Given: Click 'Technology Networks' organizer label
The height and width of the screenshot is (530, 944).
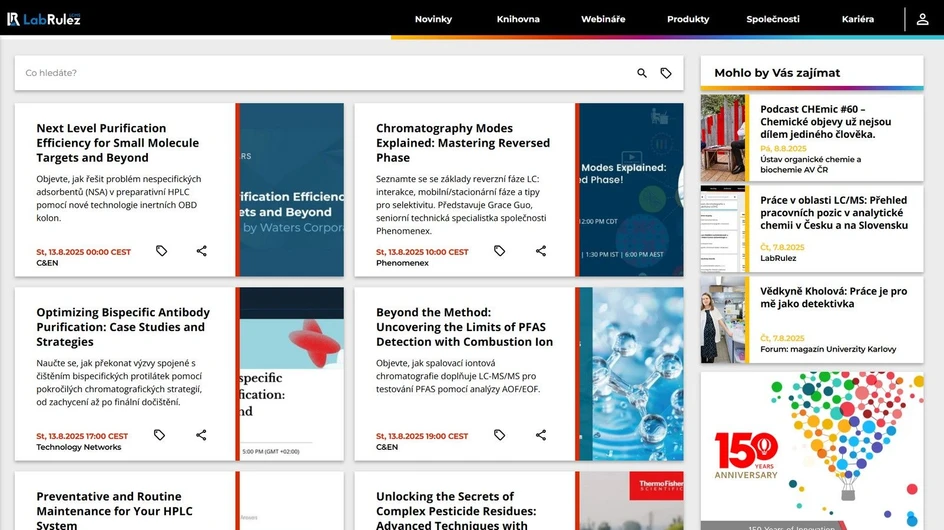Looking at the screenshot, I should point(78,447).
